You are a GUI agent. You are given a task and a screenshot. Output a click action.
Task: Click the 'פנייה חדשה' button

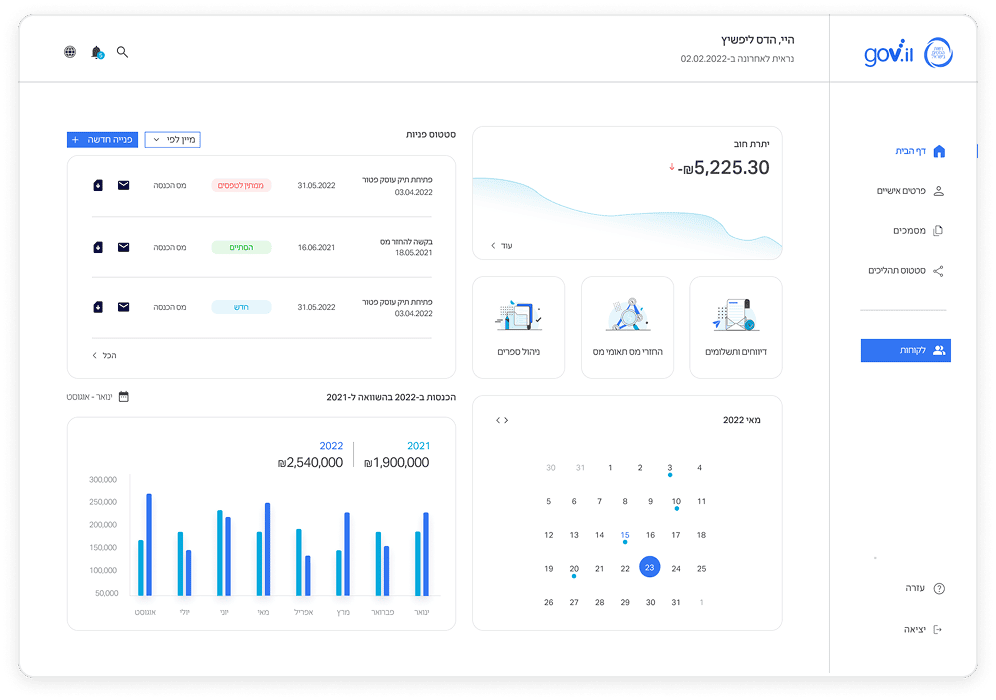tap(102, 140)
